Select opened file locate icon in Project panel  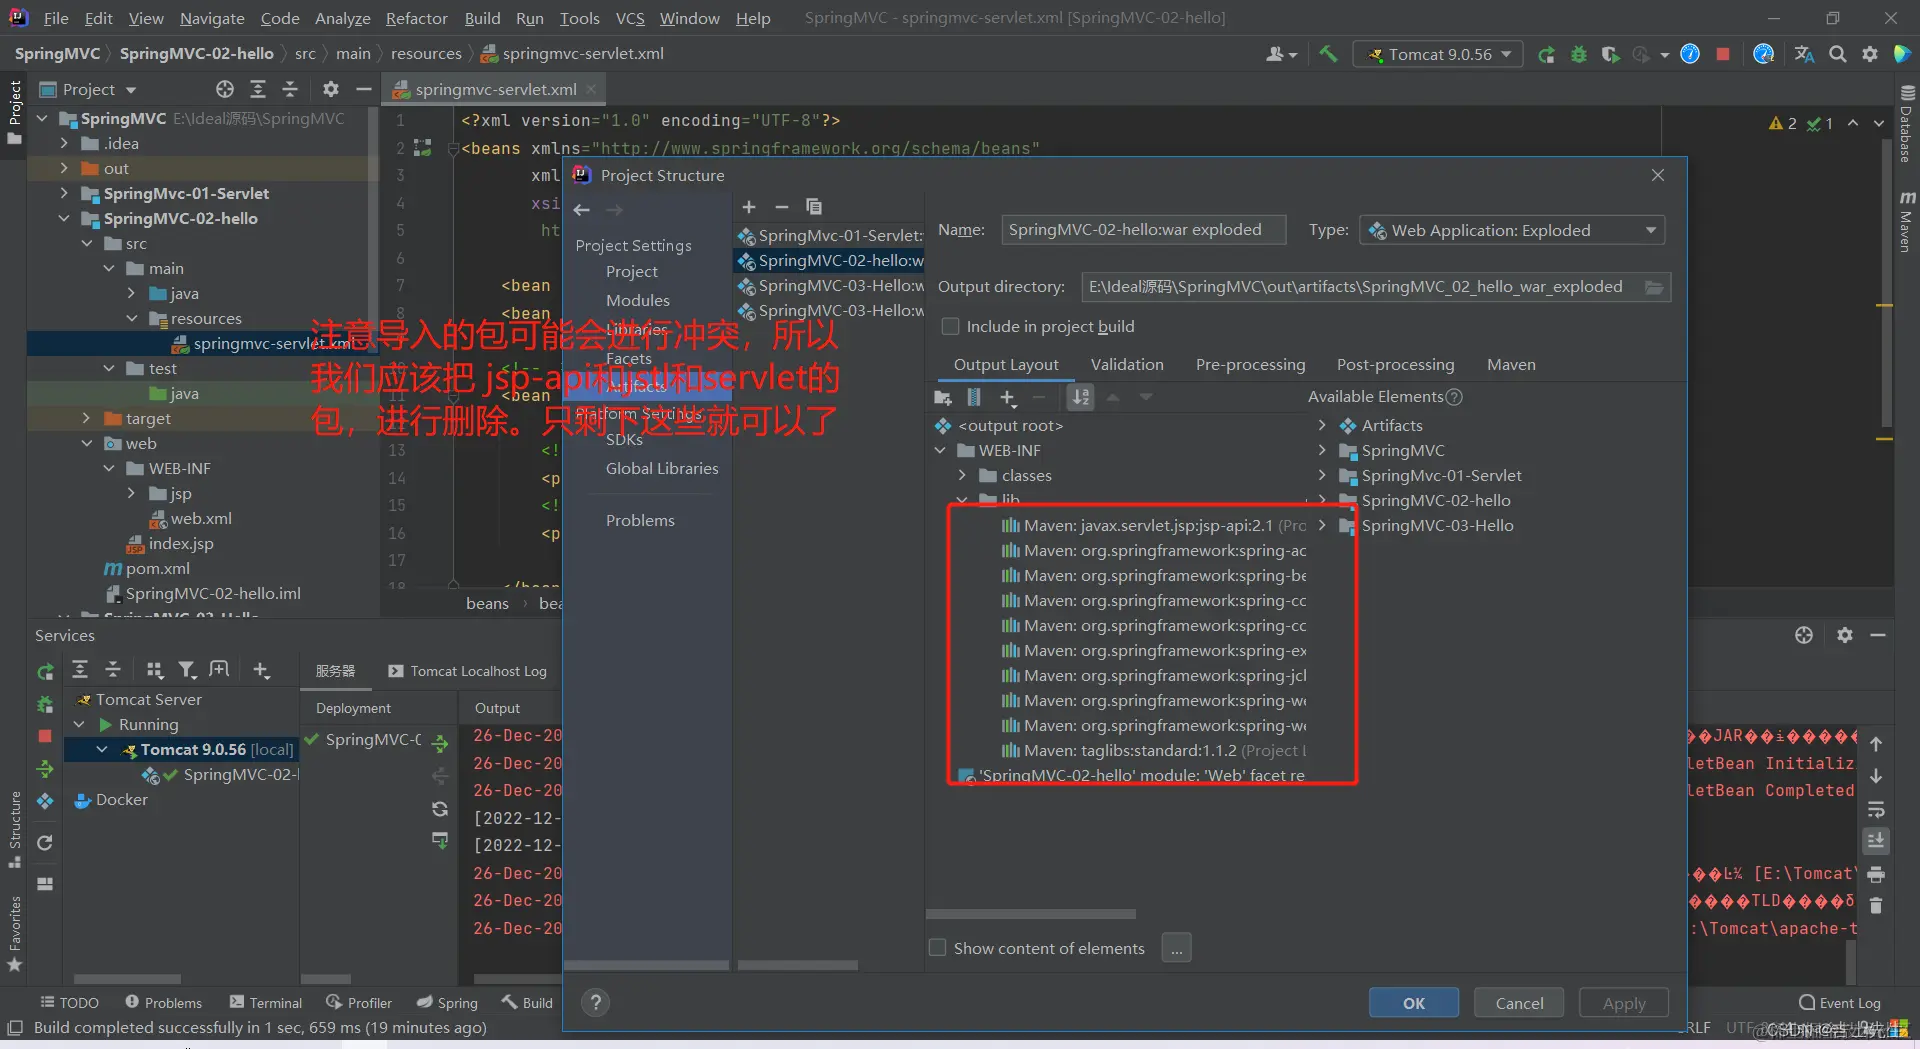pyautogui.click(x=225, y=89)
